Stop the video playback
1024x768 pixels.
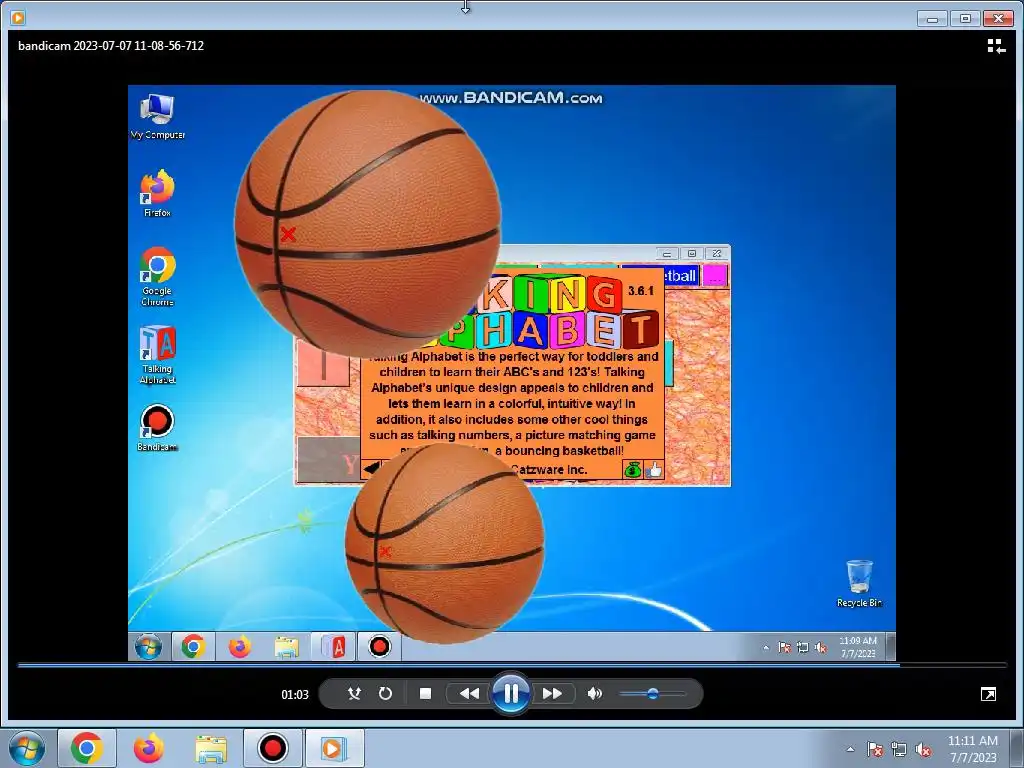425,694
